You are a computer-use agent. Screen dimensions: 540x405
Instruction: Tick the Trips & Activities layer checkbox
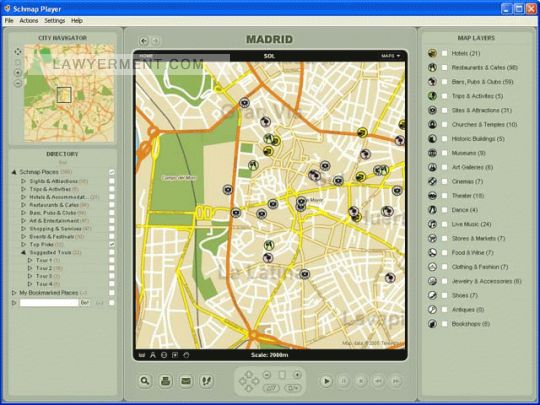(445, 96)
